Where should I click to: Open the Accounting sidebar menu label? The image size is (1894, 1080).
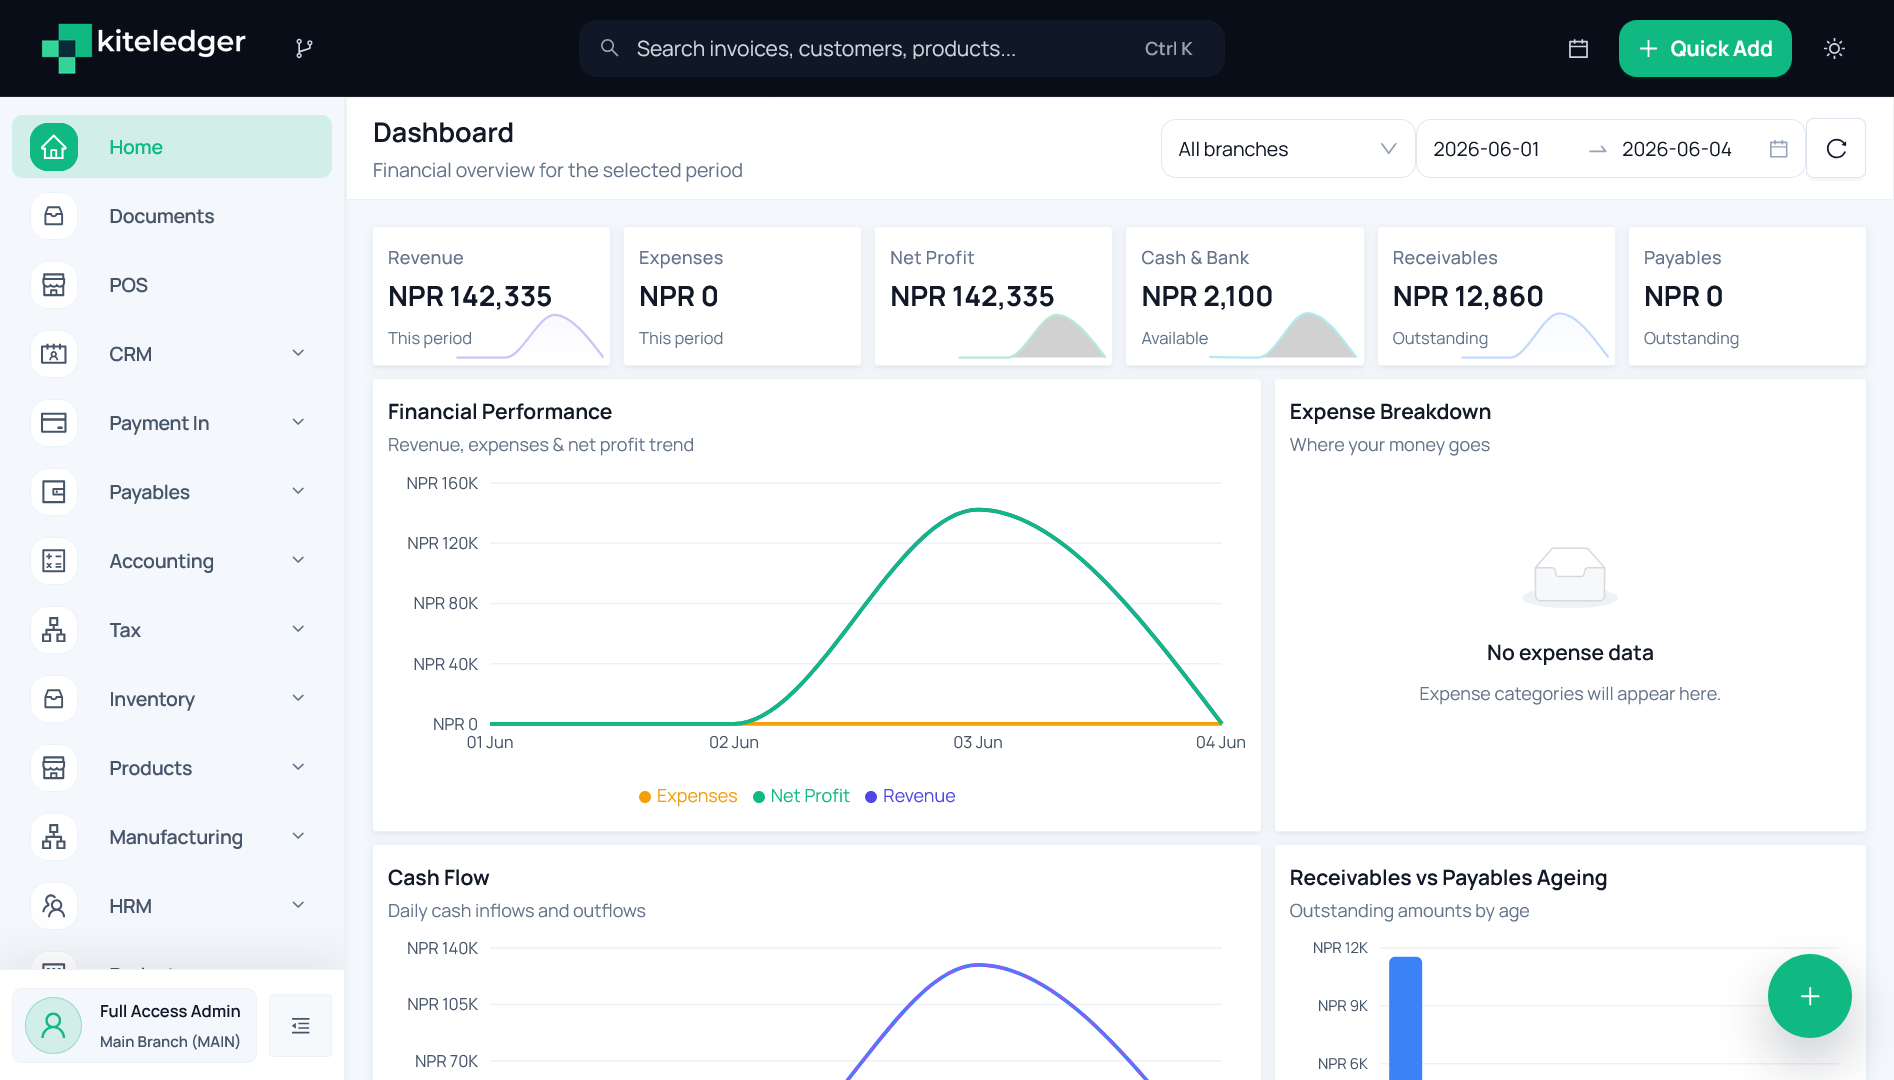161,561
